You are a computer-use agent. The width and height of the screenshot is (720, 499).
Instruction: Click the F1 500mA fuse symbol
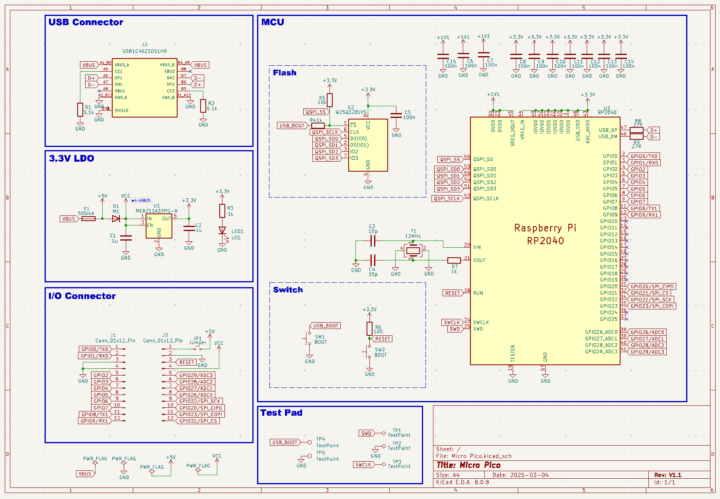pos(87,218)
